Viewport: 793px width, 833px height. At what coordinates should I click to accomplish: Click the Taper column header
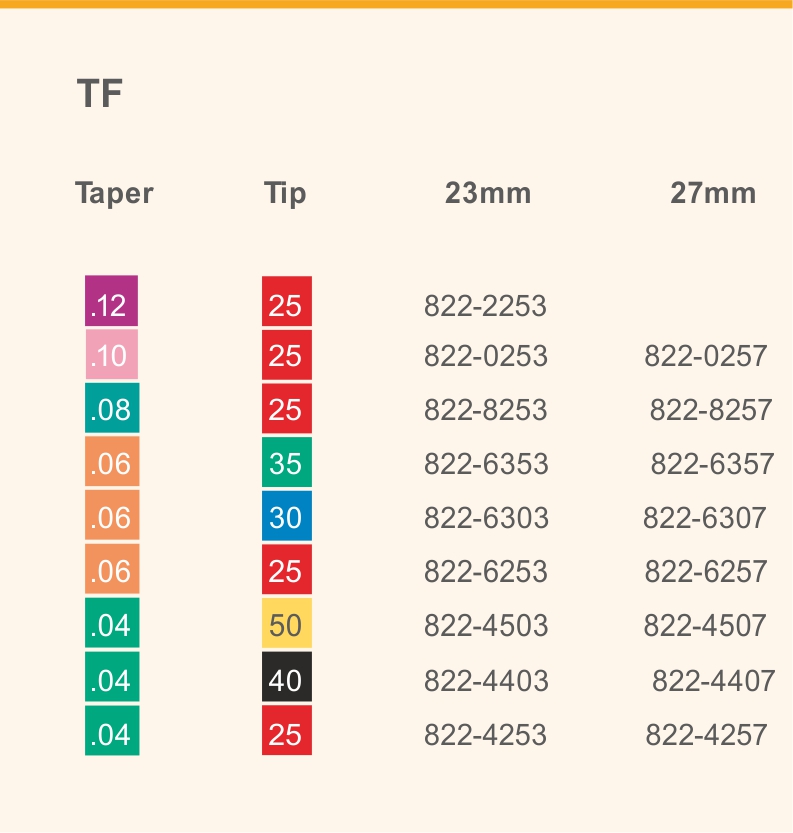(114, 193)
